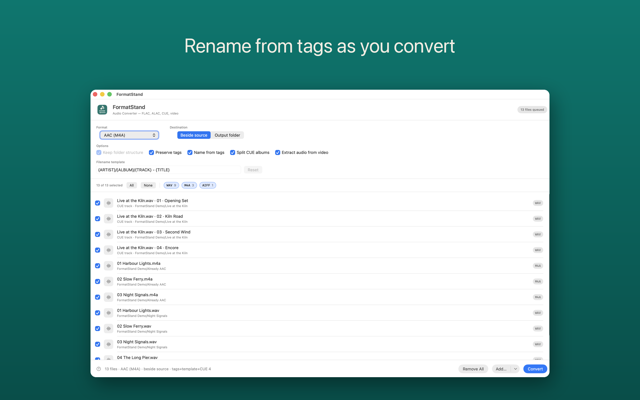Image resolution: width=640 pixels, height=400 pixels.
Task: Click the 03 Night Signals.wav file name
Action: tap(137, 342)
